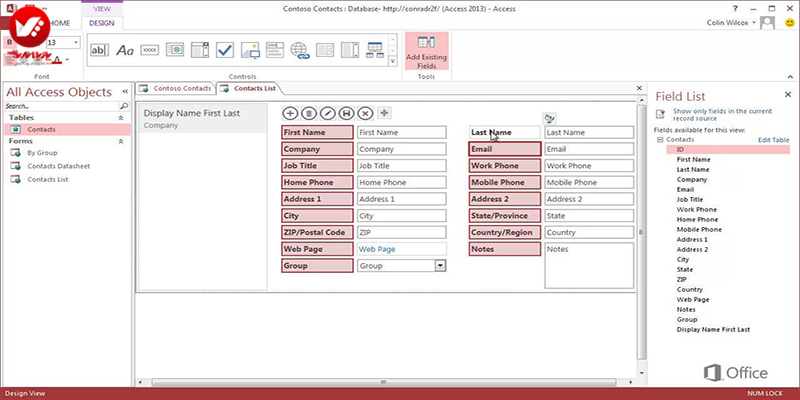The width and height of the screenshot is (800, 400).
Task: Select the Button control in Controls gallery
Action: coord(149,50)
